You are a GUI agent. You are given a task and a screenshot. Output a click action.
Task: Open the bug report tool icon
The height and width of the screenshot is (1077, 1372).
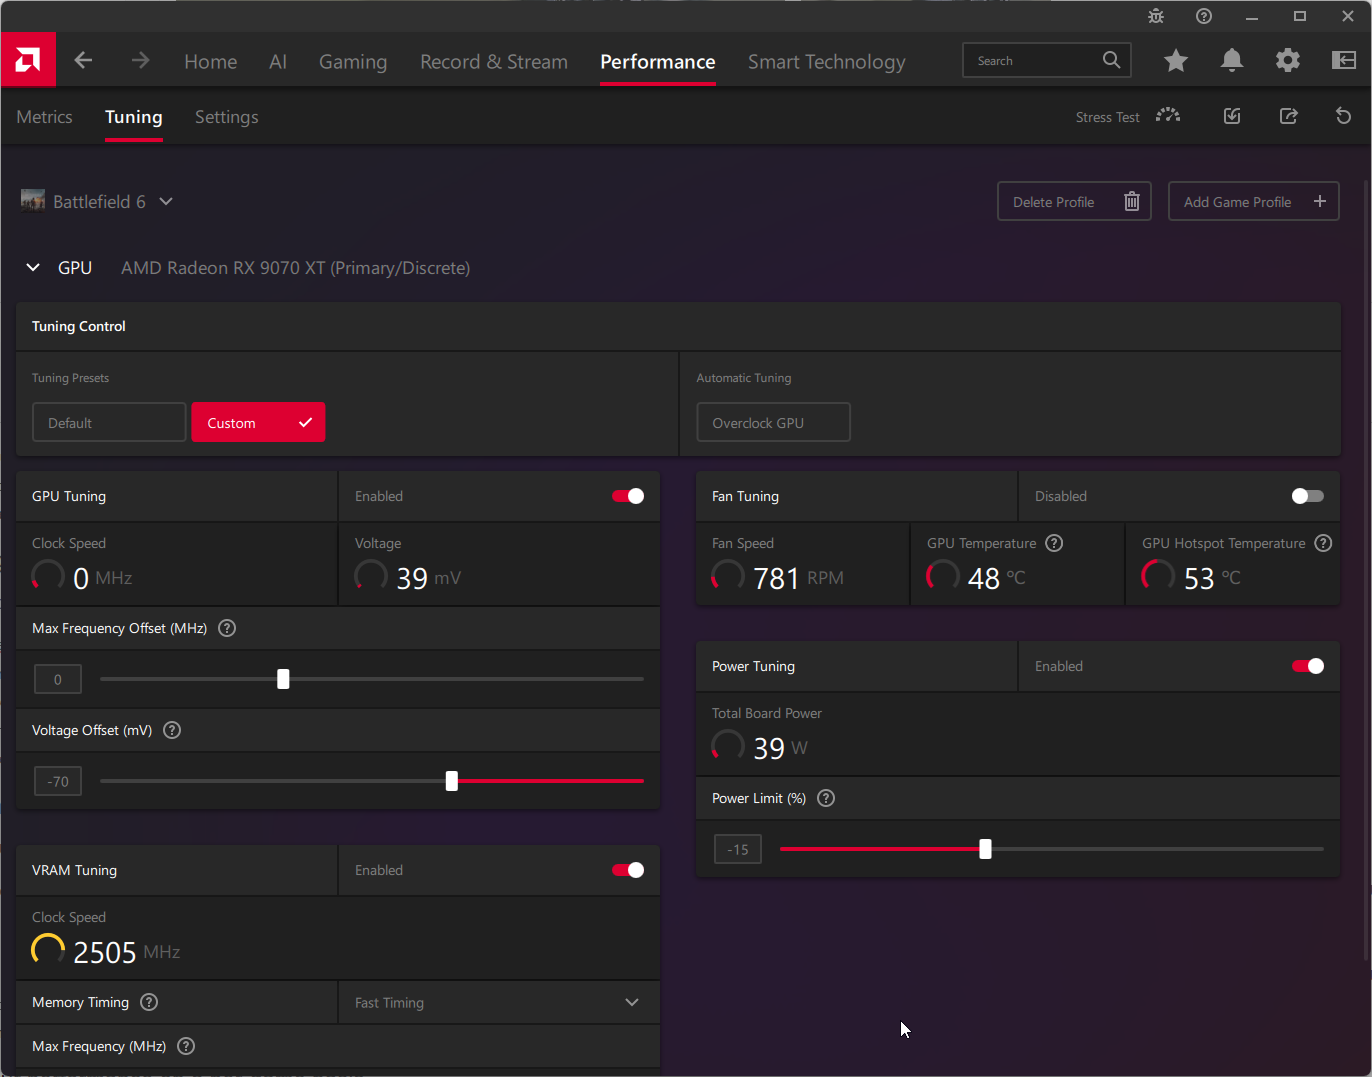coord(1156,16)
